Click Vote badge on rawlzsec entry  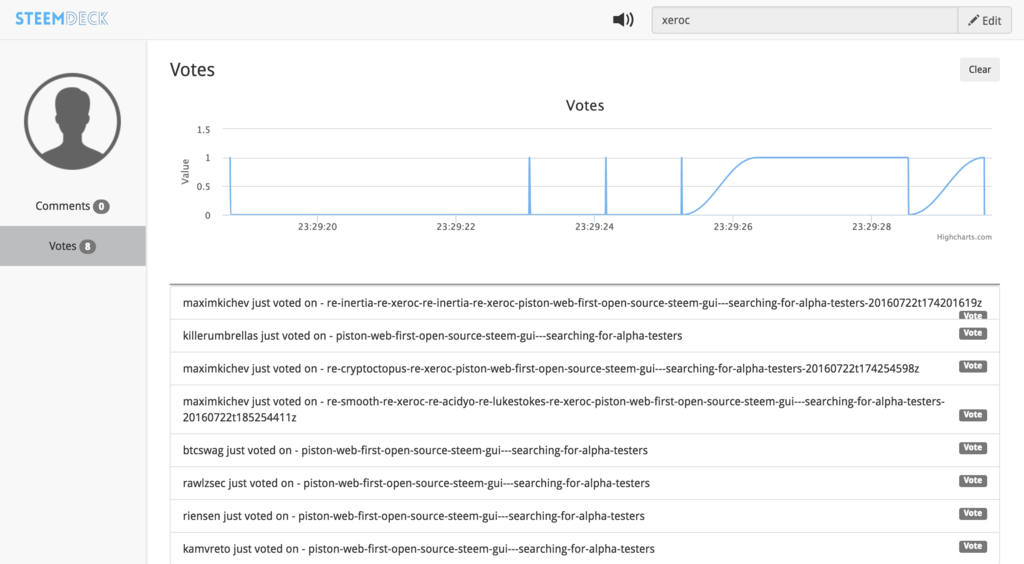[972, 481]
